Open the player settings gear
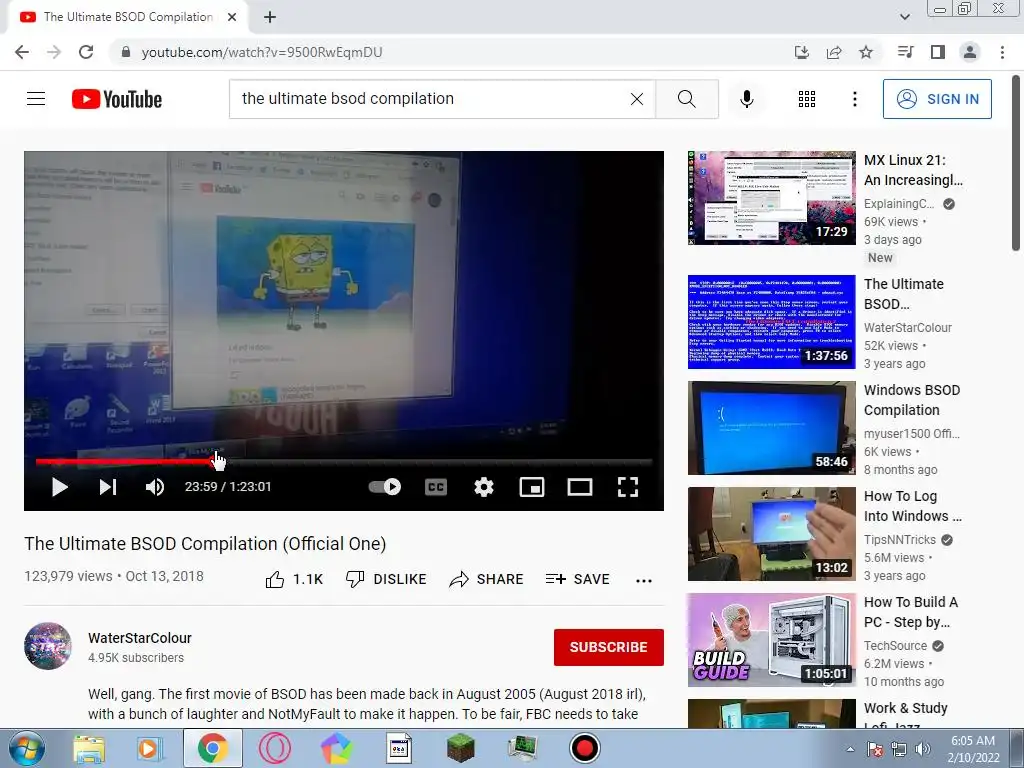 pos(484,487)
